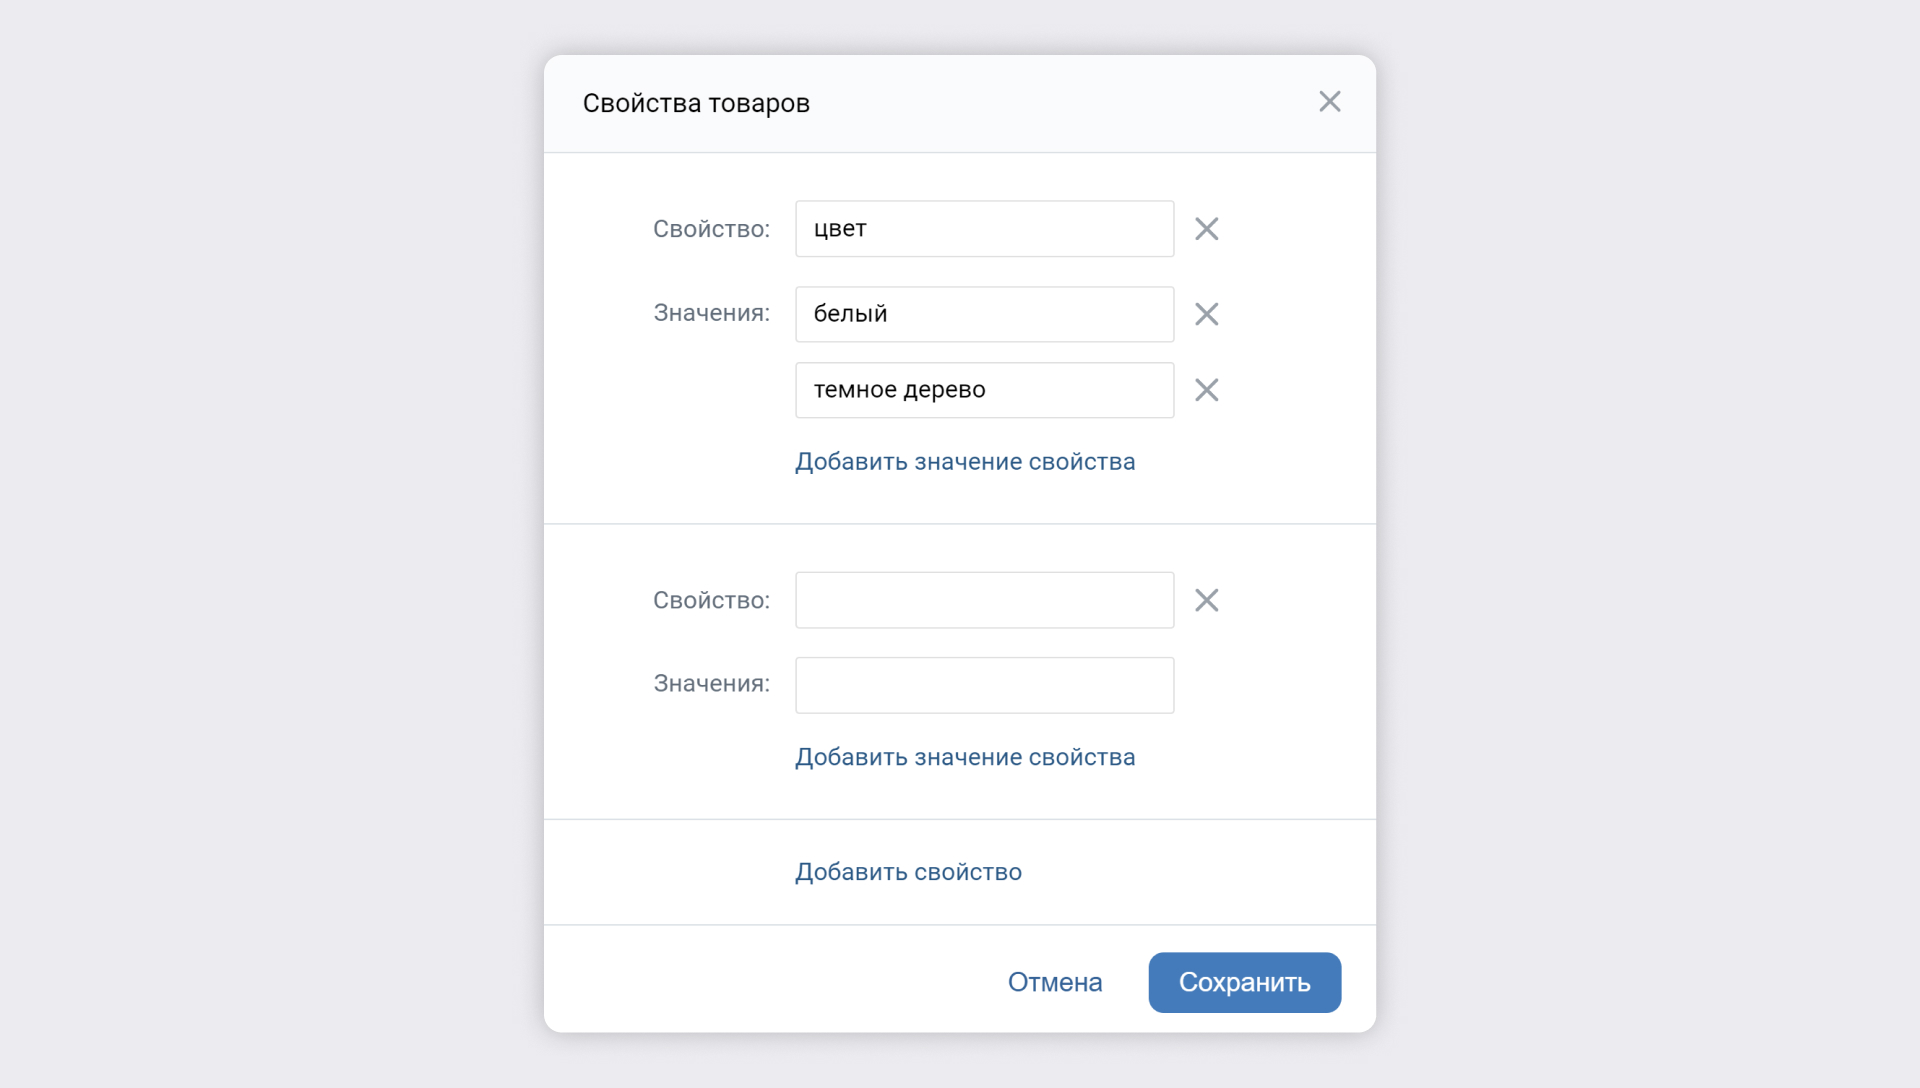Delete the белый value
The height and width of the screenshot is (1088, 1920).
pos(1206,314)
